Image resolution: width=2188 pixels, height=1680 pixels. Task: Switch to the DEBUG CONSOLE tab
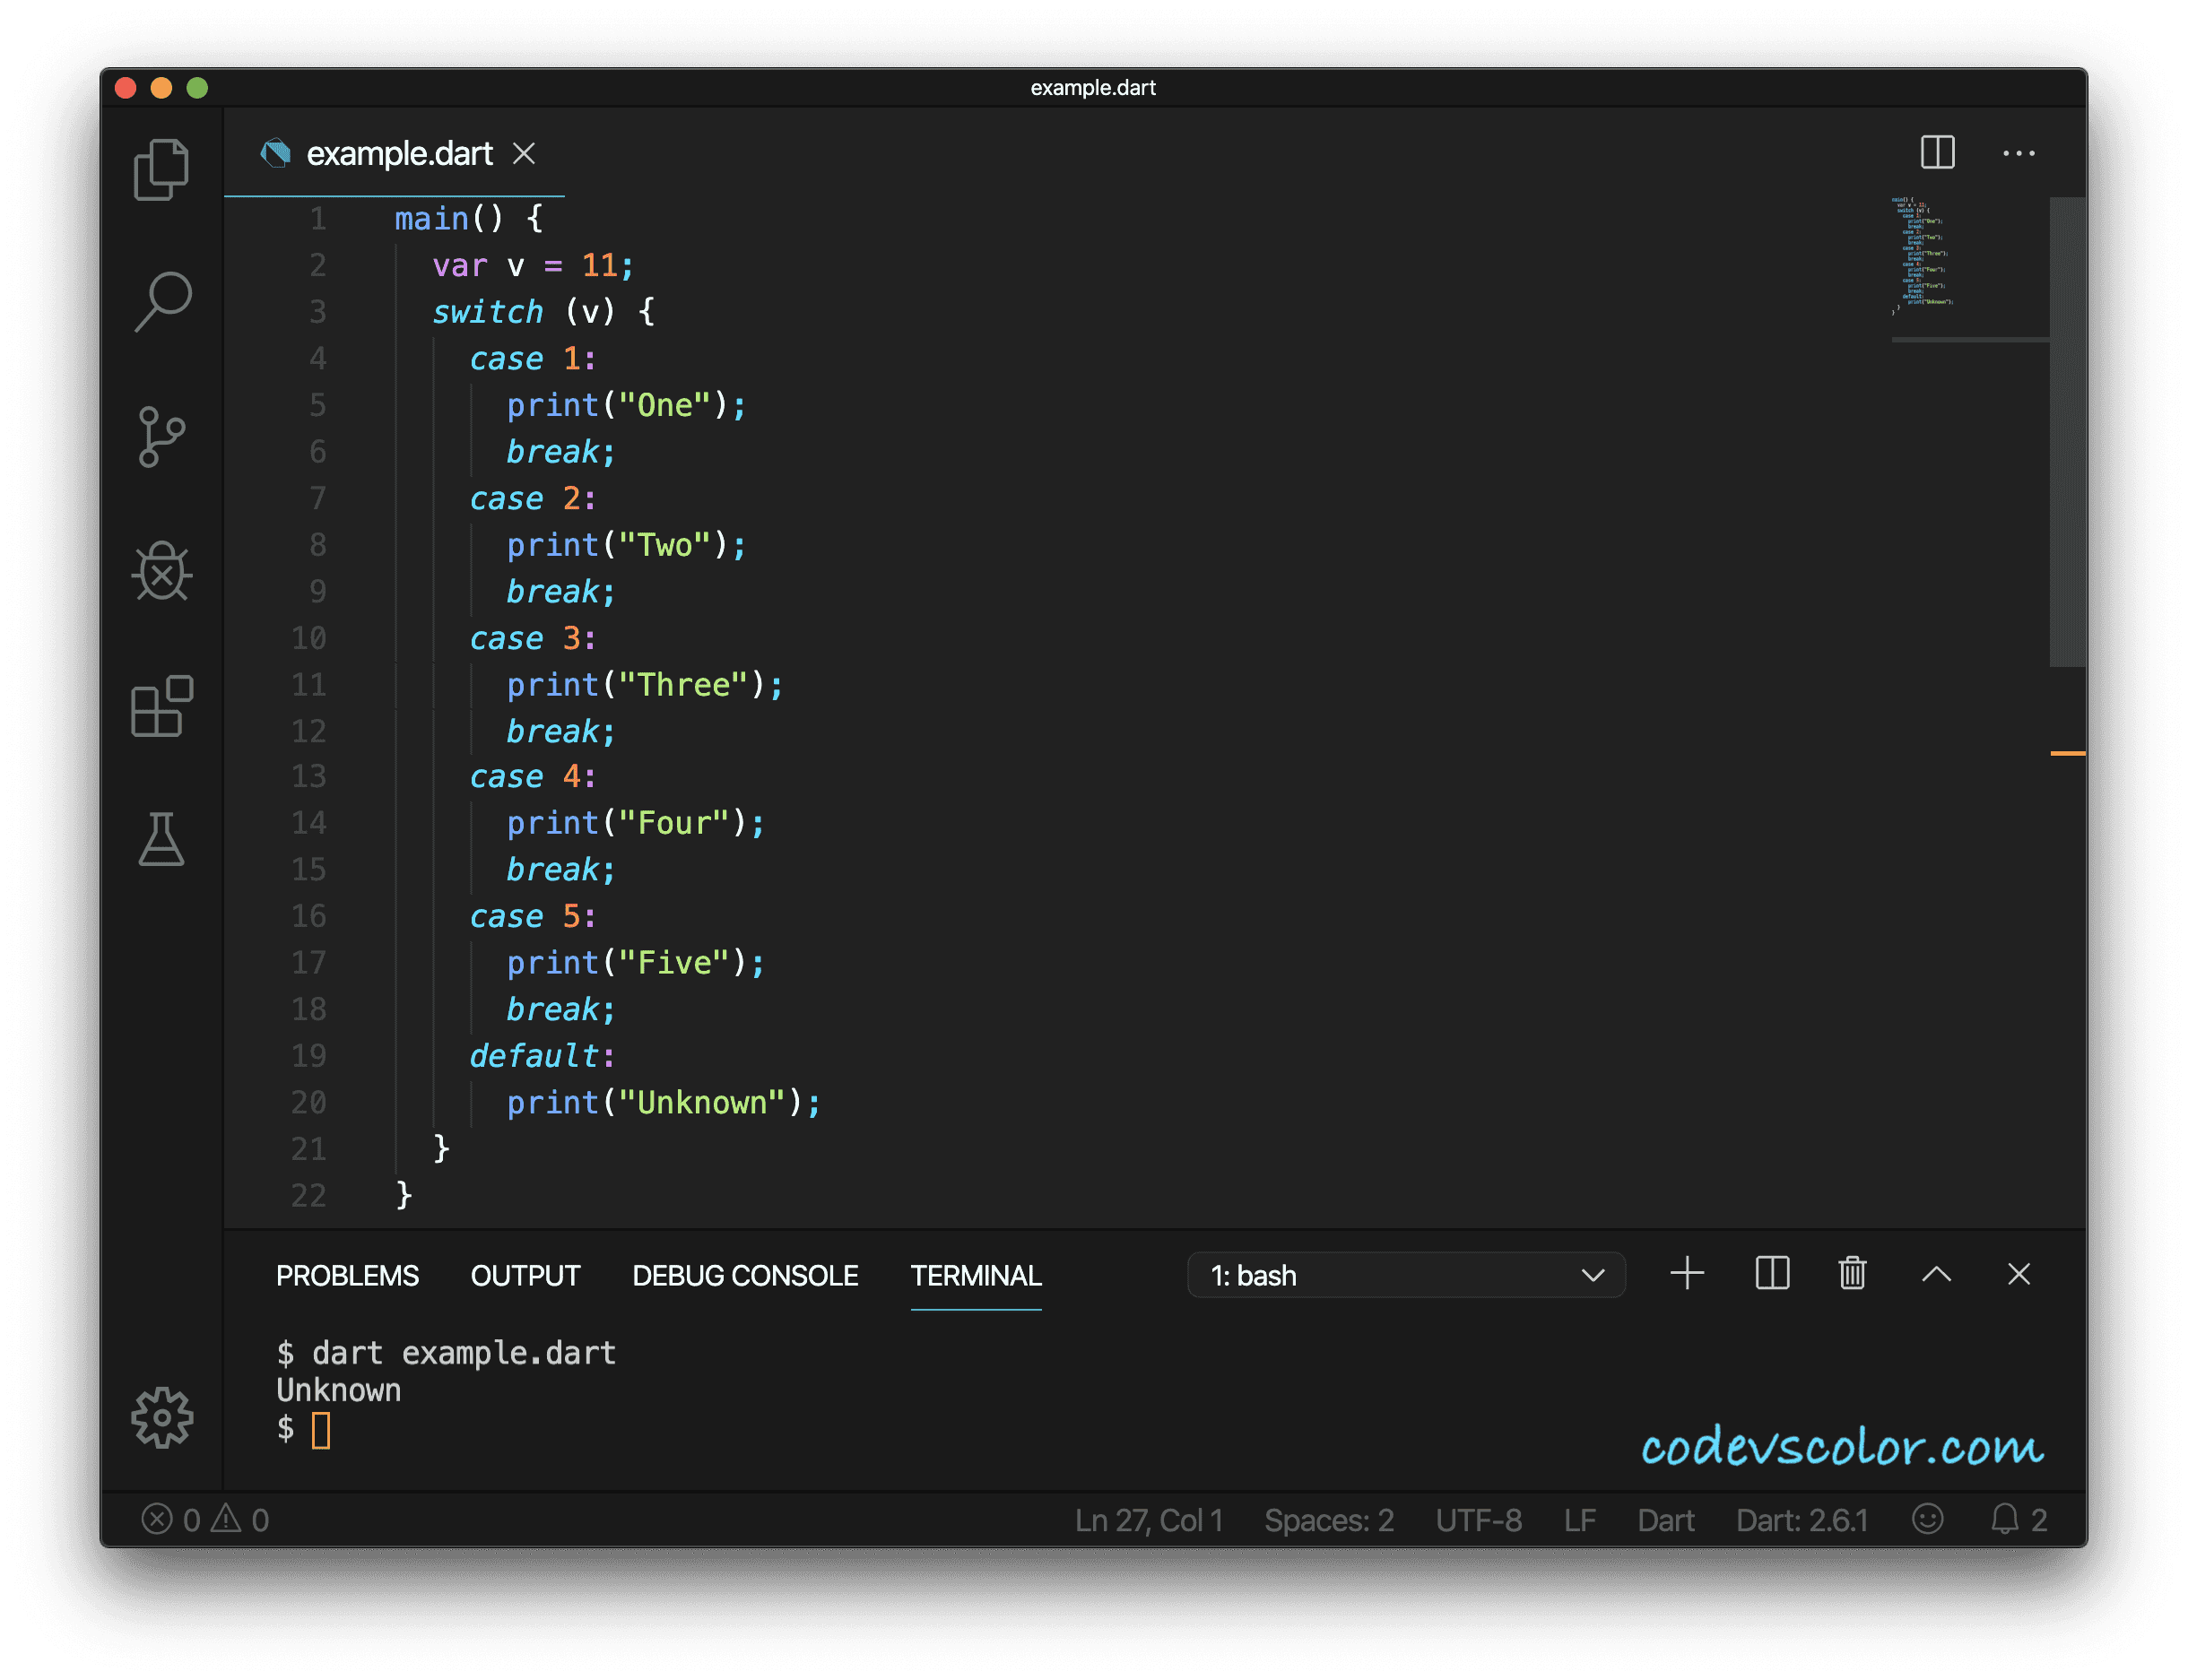click(x=745, y=1275)
